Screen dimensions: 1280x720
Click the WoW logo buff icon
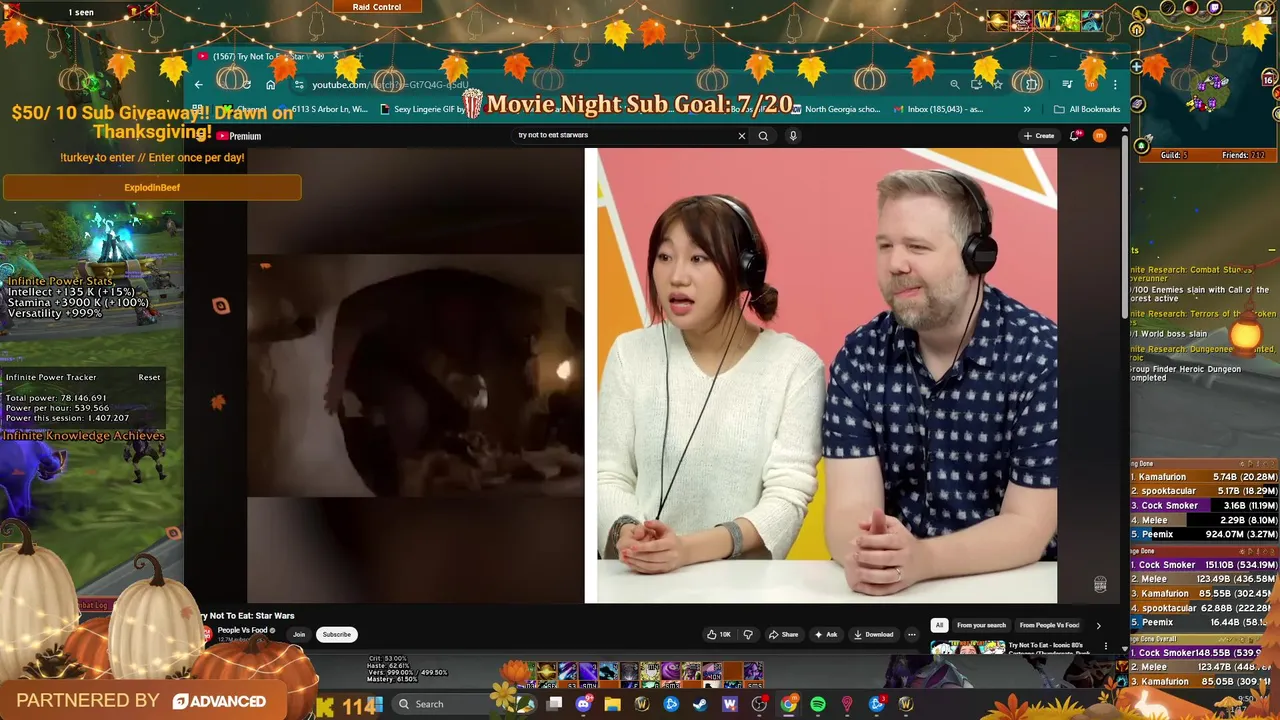tap(1045, 20)
